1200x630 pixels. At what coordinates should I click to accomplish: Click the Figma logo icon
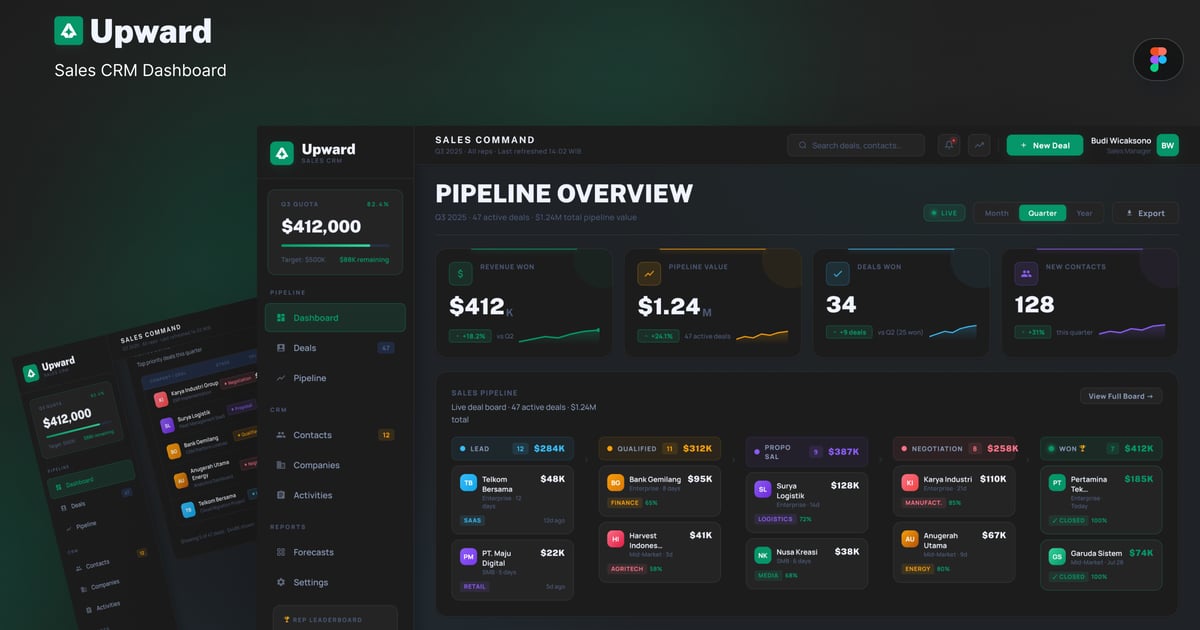[1158, 59]
